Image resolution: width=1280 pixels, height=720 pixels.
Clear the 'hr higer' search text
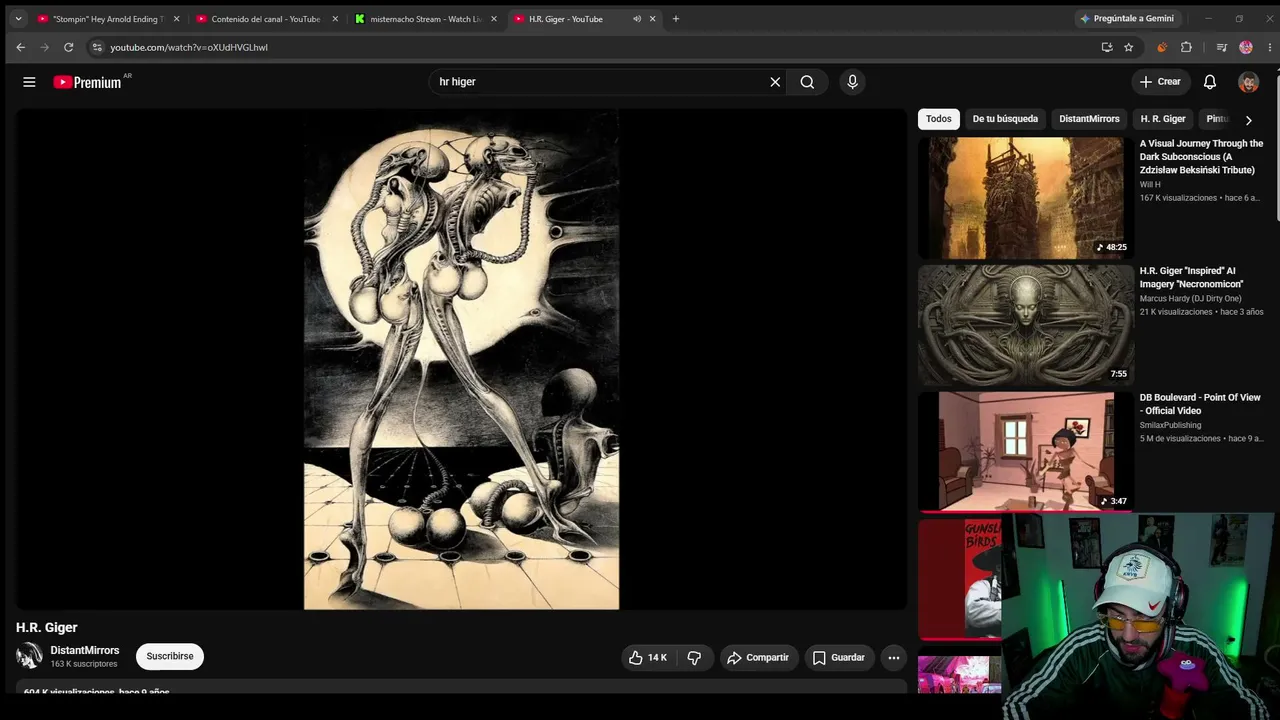pos(775,82)
